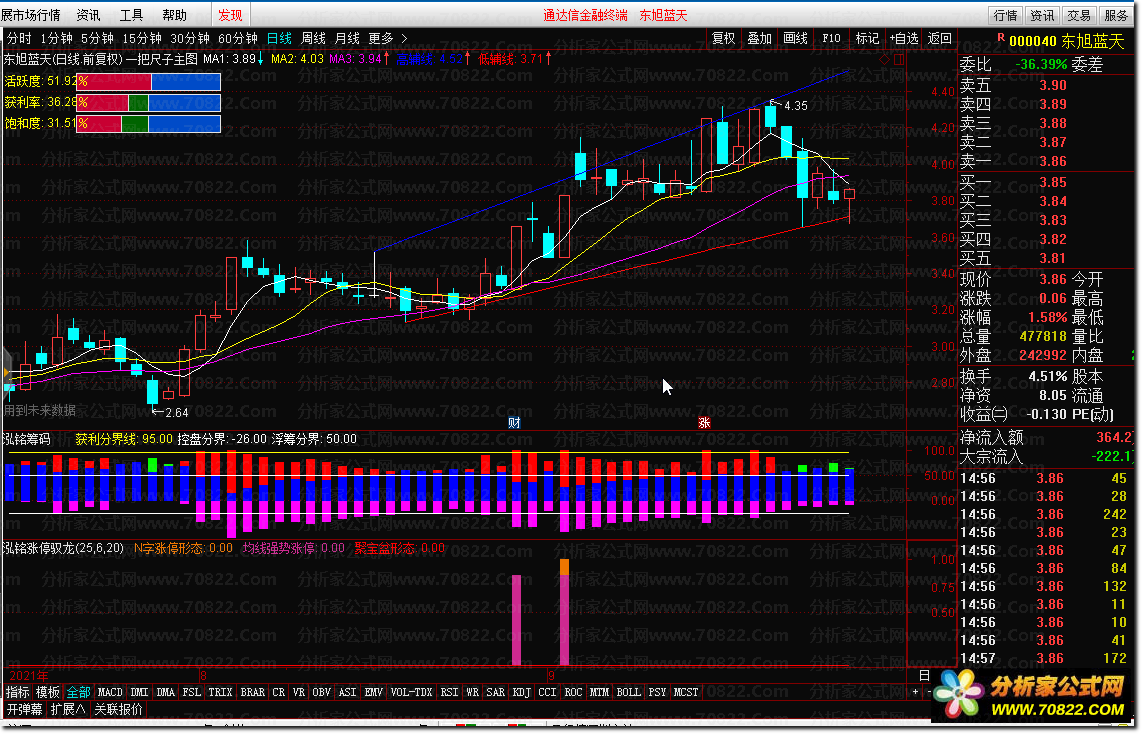Click the 4.35 high price label

796,106
